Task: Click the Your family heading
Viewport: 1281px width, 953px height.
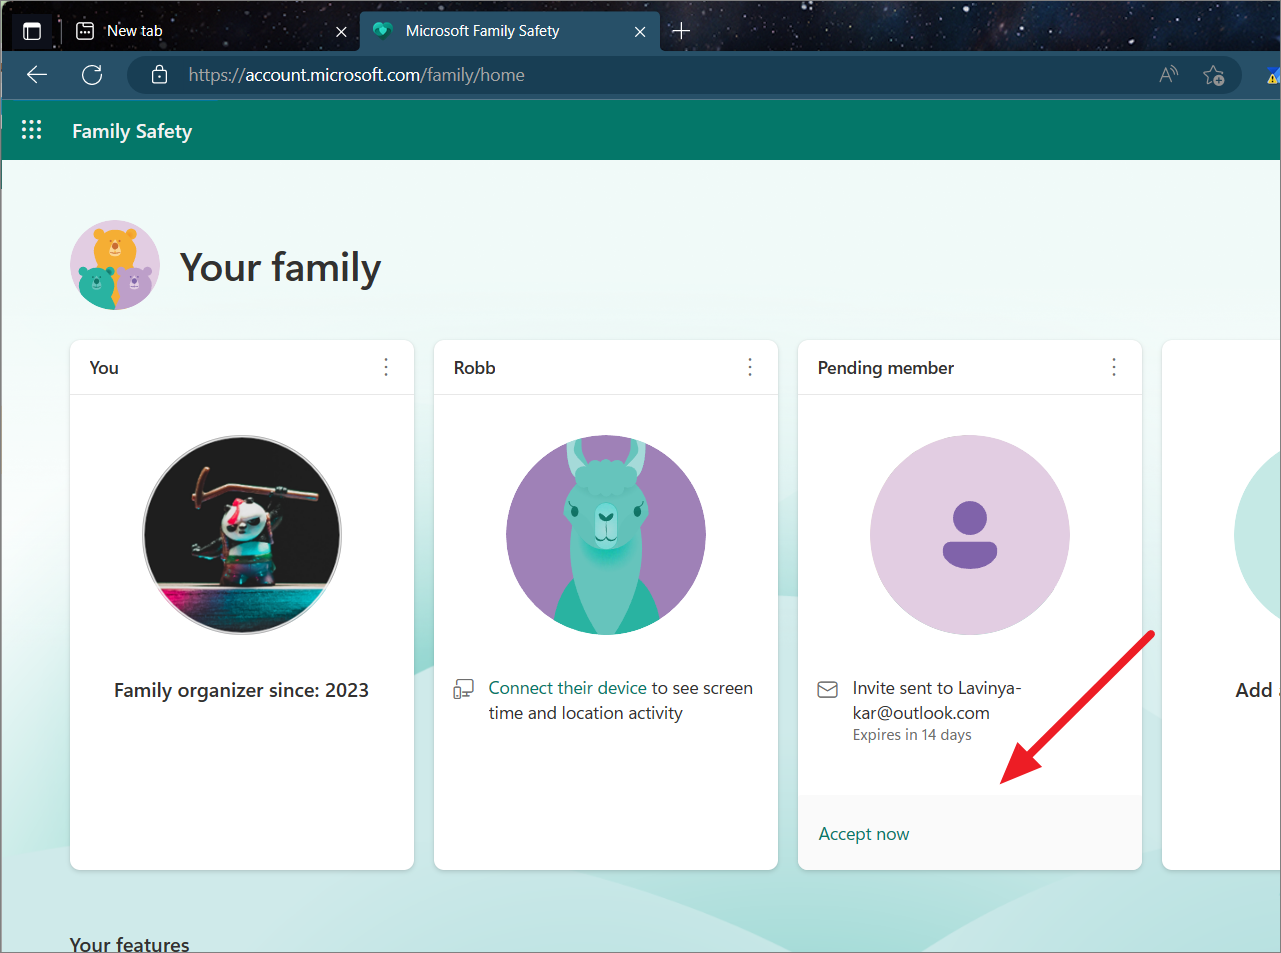Action: coord(281,268)
